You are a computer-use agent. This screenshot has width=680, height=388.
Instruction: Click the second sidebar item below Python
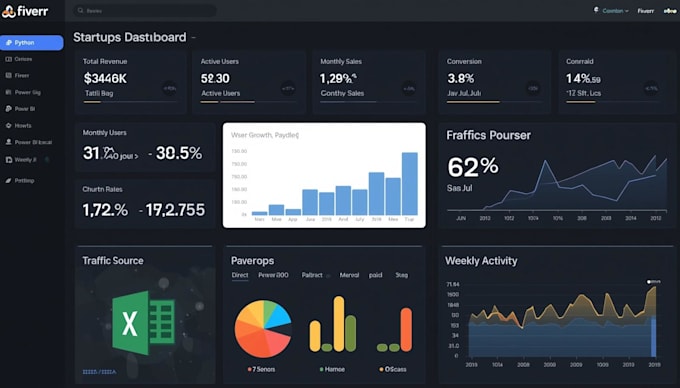pyautogui.click(x=19, y=75)
